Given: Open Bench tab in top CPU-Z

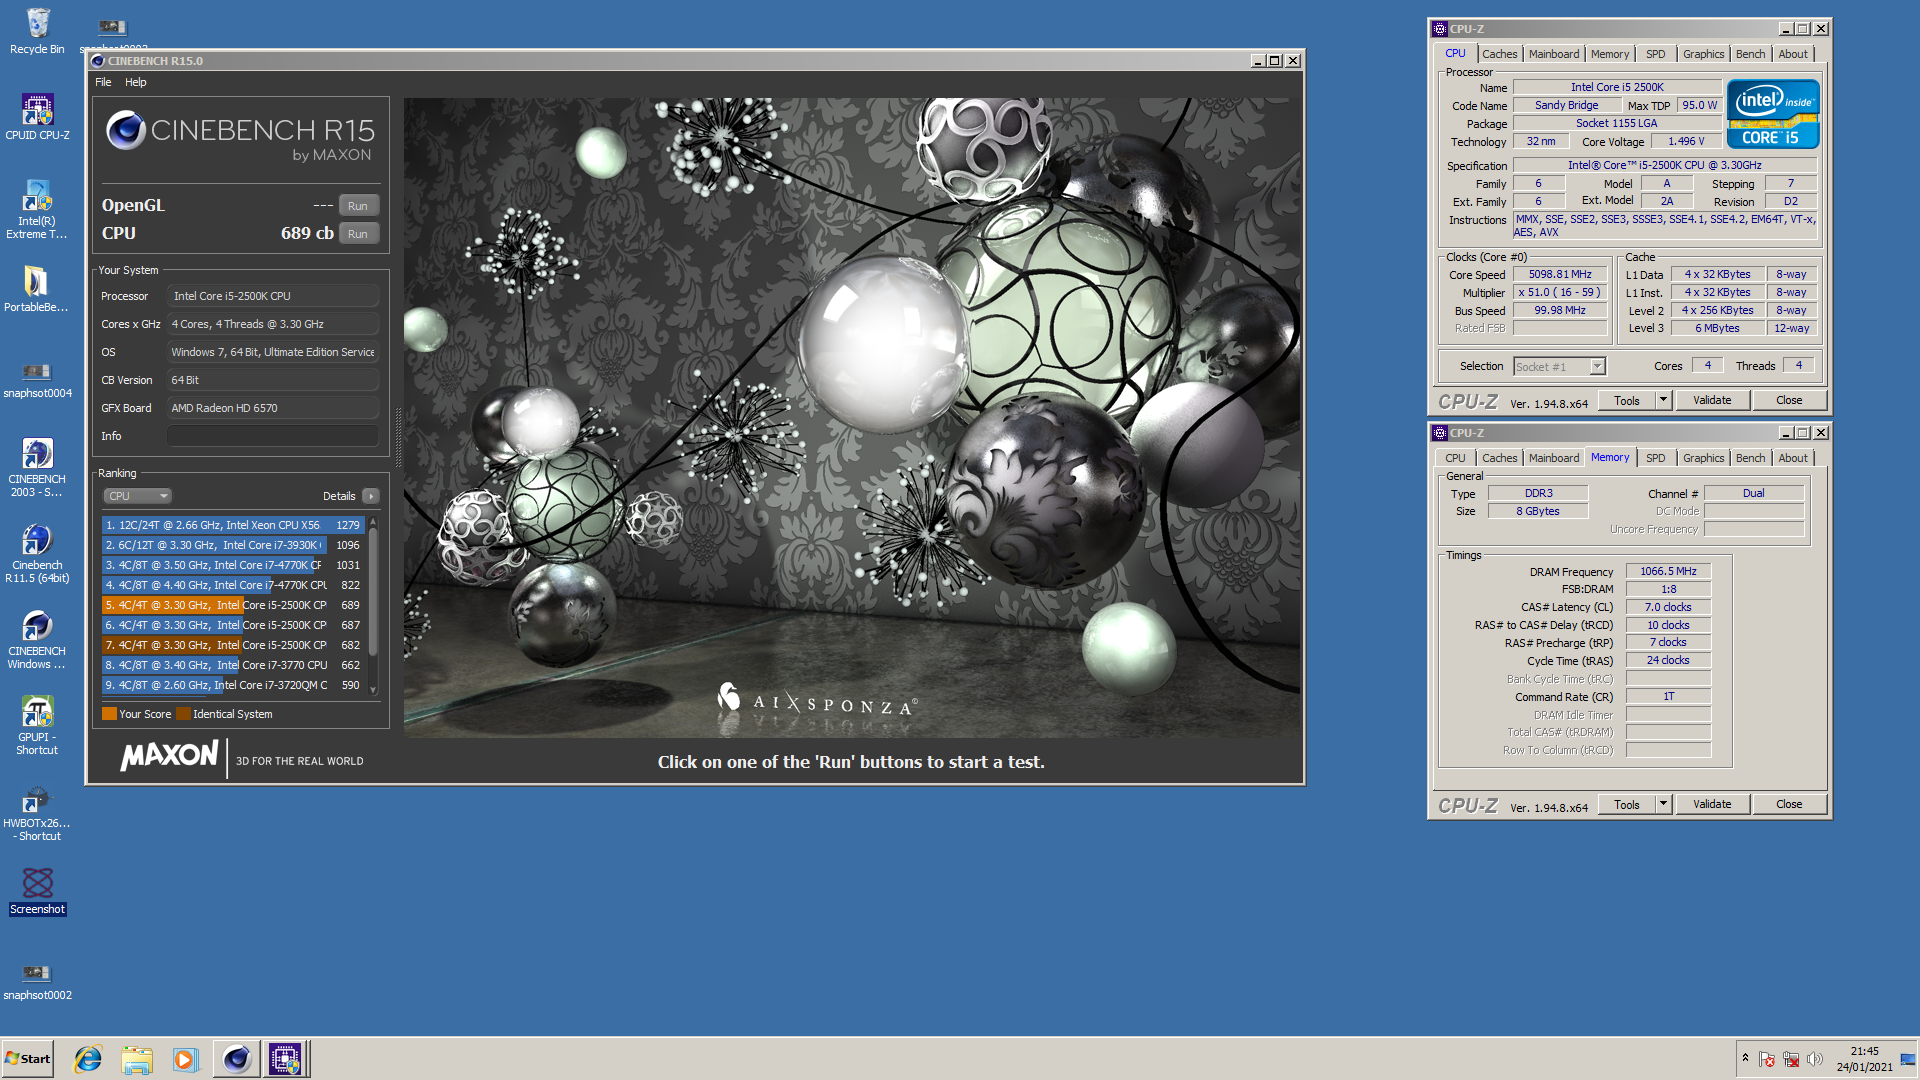Looking at the screenshot, I should pos(1750,54).
